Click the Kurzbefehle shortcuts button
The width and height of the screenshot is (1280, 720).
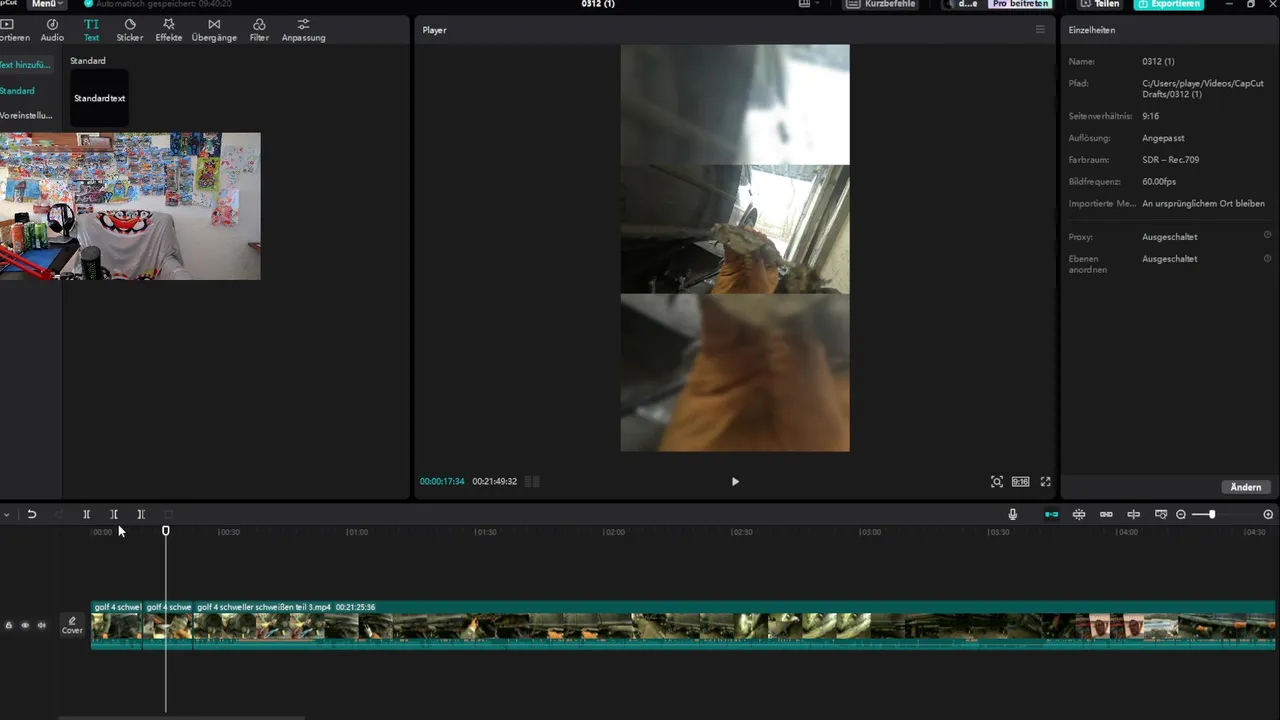(x=881, y=4)
